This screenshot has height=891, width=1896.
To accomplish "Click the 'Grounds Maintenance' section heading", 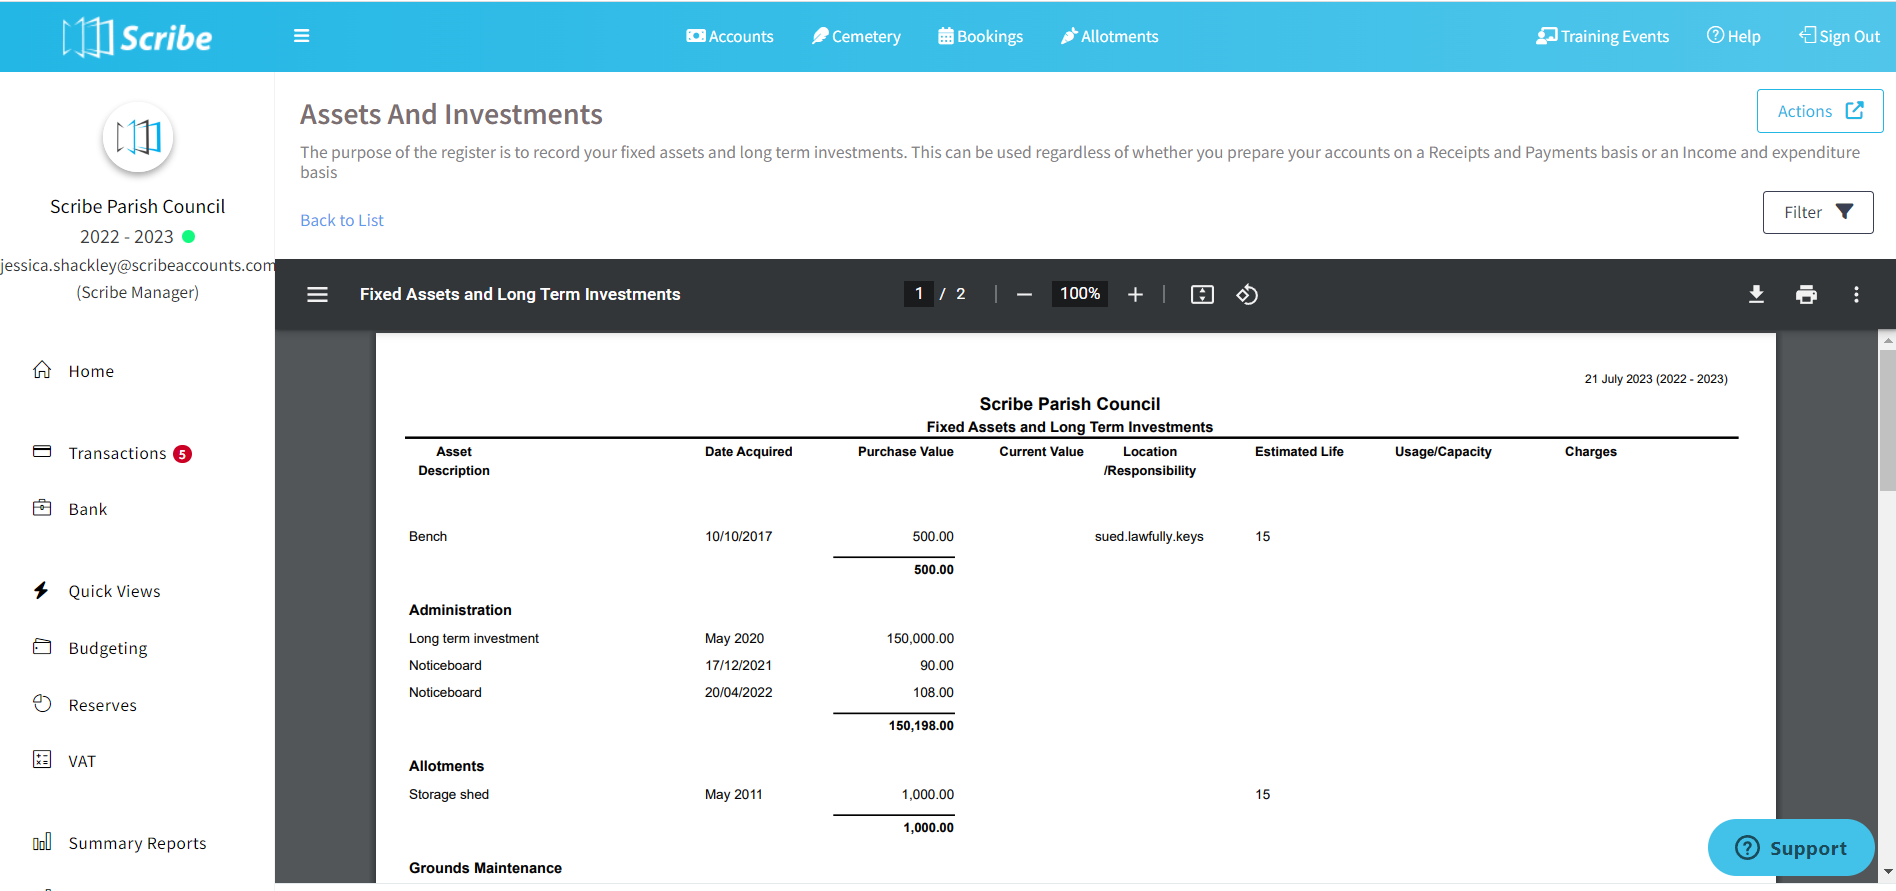I will 485,868.
